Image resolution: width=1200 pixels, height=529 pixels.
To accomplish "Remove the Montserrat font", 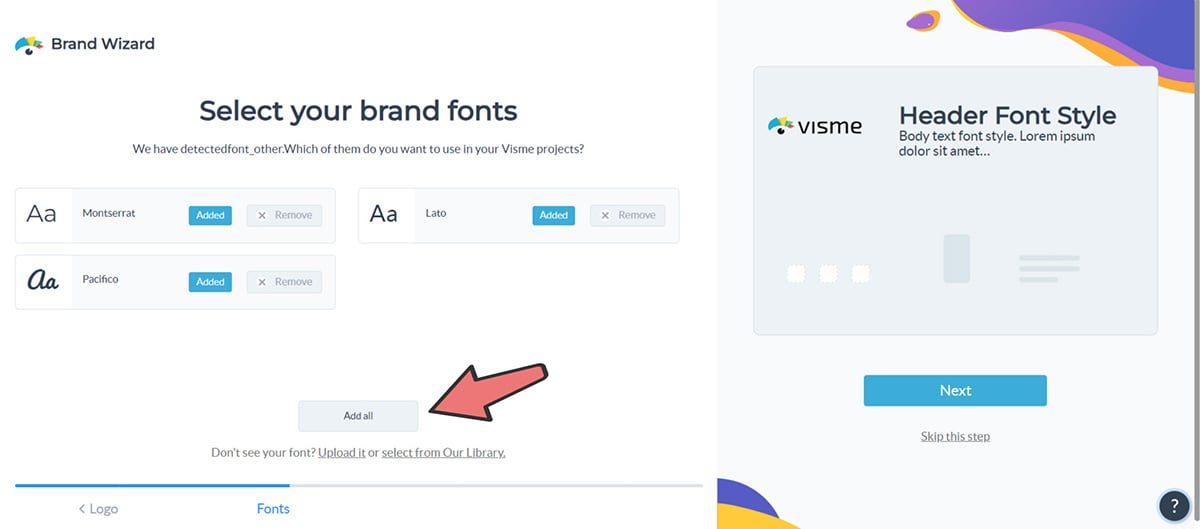I will [284, 215].
